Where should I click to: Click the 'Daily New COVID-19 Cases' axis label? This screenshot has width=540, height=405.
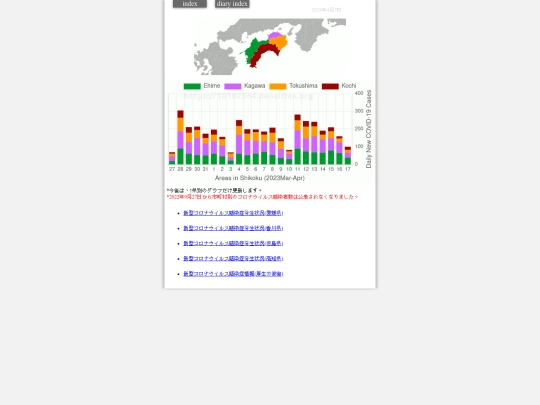(x=369, y=129)
